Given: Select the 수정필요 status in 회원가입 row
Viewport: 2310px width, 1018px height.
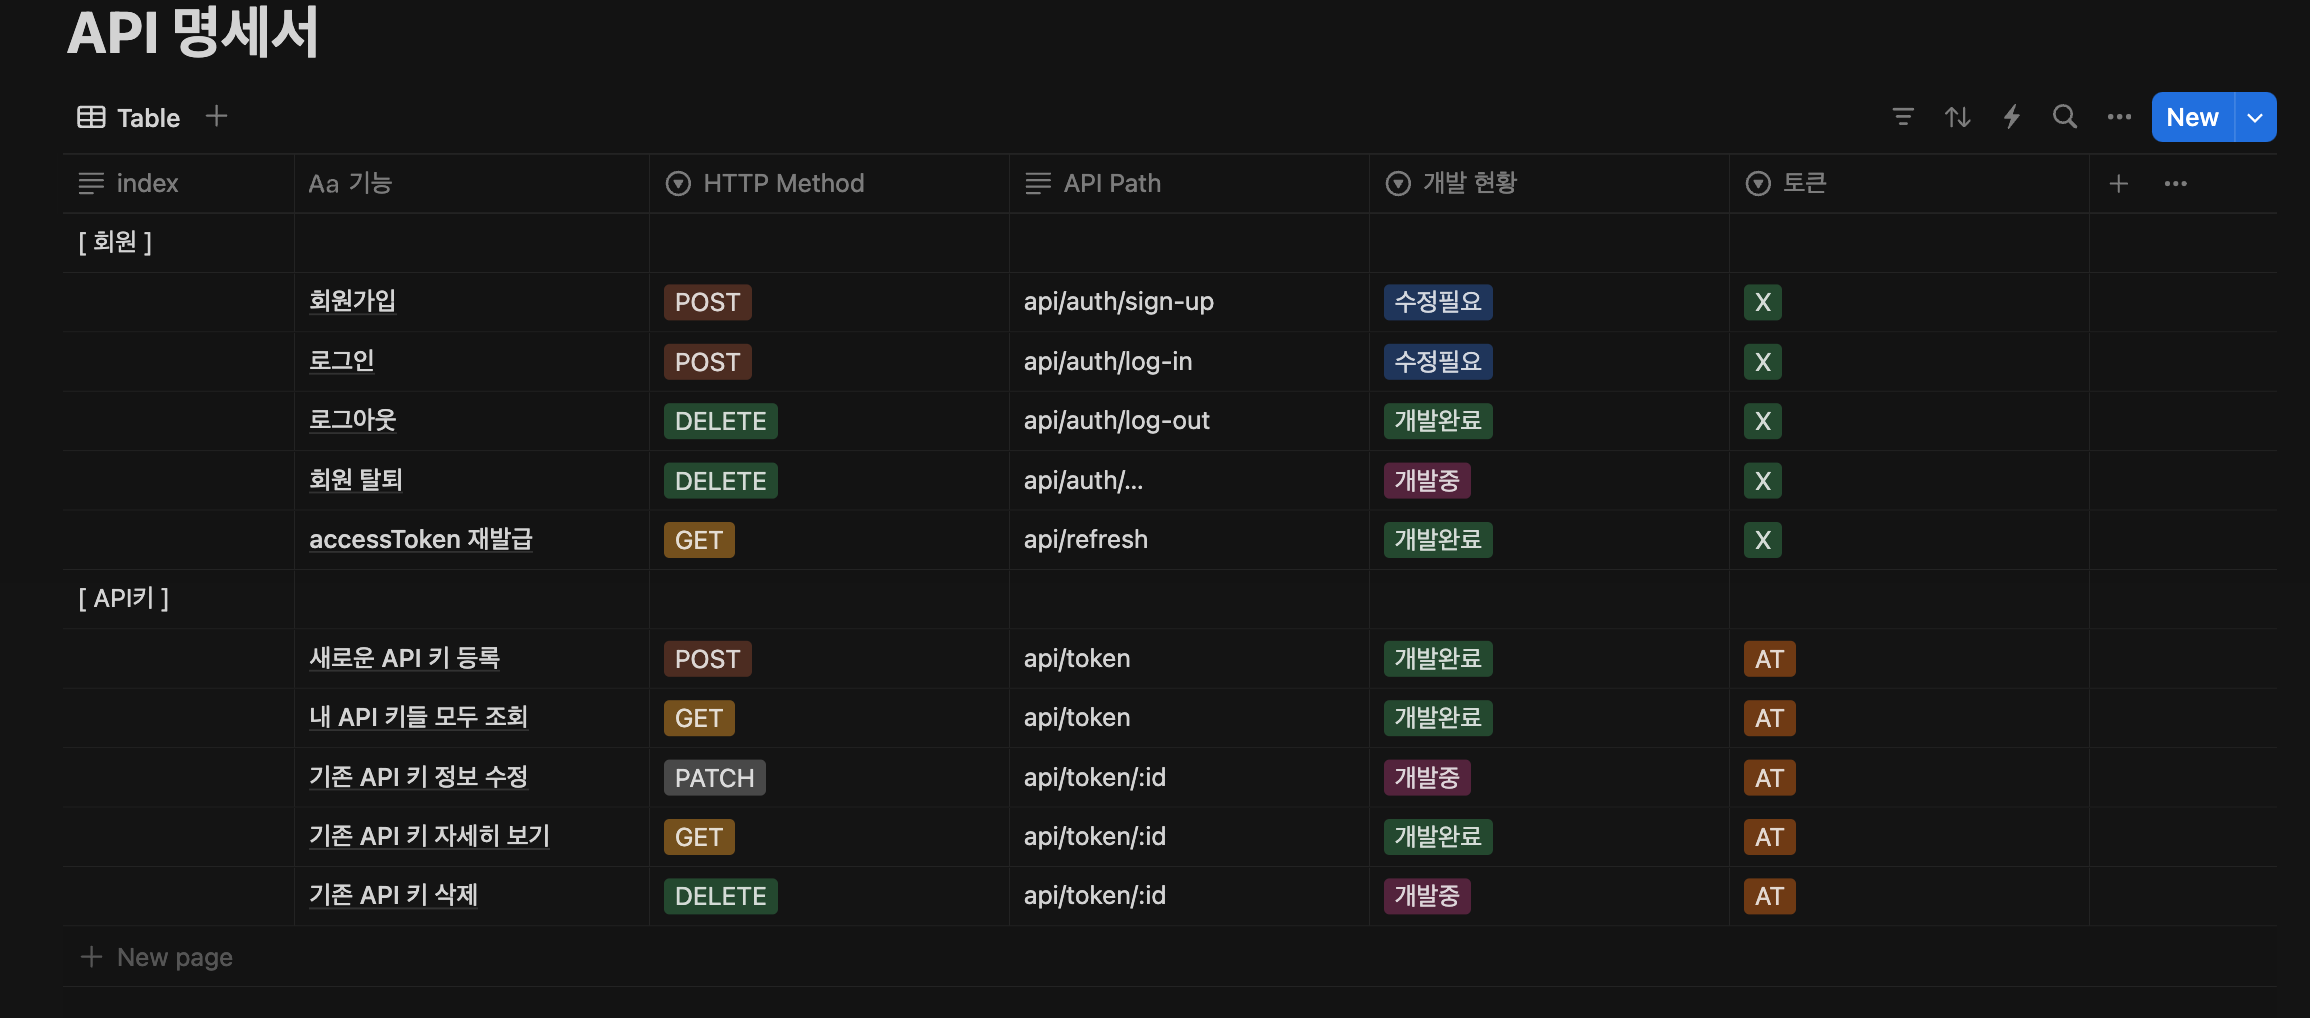Looking at the screenshot, I should (1438, 302).
